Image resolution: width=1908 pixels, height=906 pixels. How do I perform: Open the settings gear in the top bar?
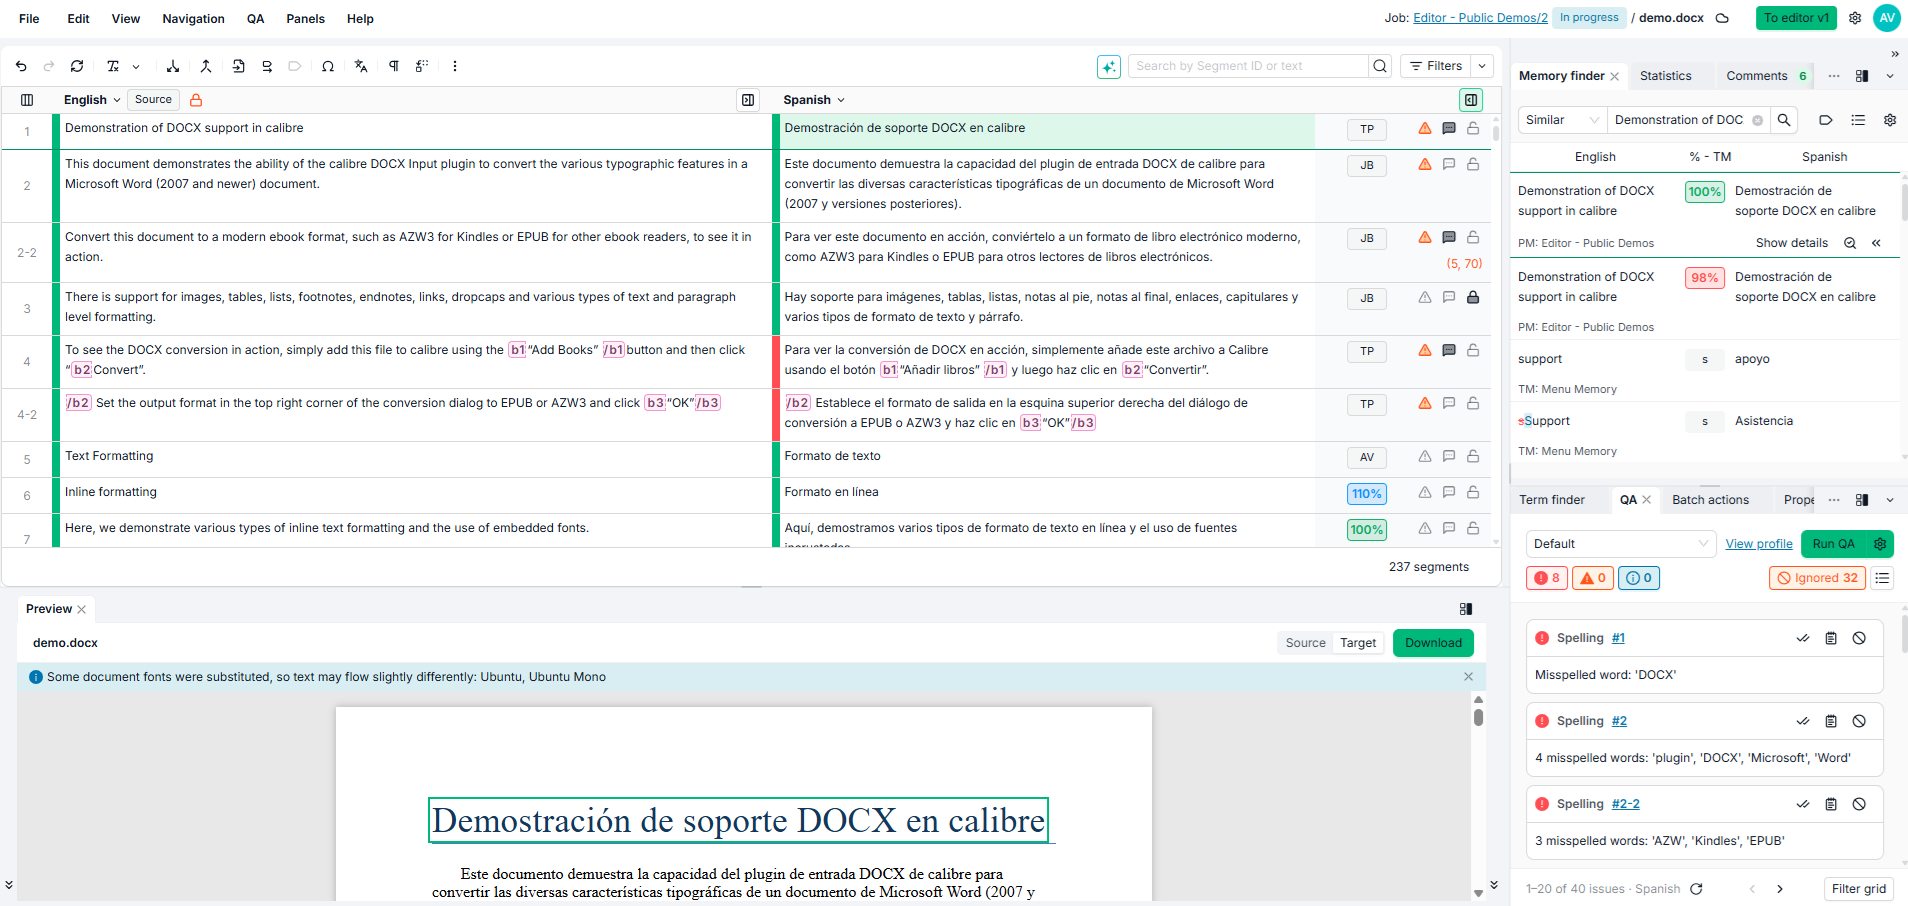coord(1855,18)
